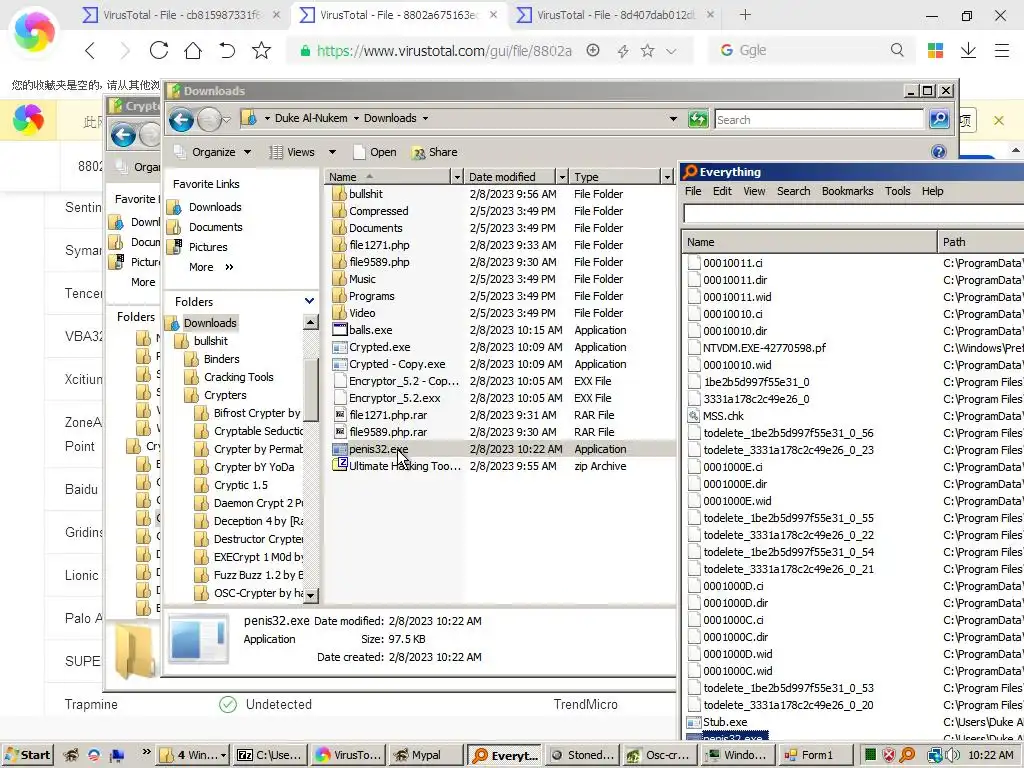Click the browser reload icon
This screenshot has width=1024, height=768.
pos(159,50)
